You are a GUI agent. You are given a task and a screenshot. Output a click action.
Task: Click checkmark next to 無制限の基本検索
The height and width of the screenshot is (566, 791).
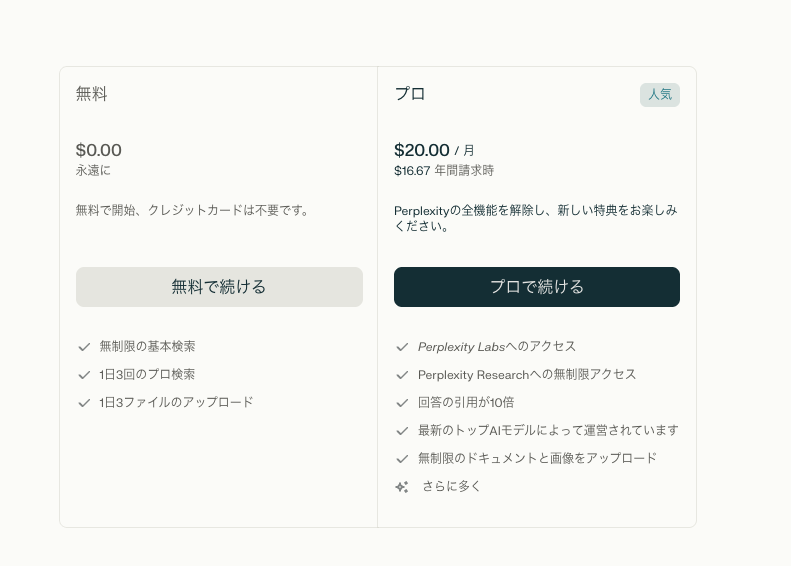point(84,347)
